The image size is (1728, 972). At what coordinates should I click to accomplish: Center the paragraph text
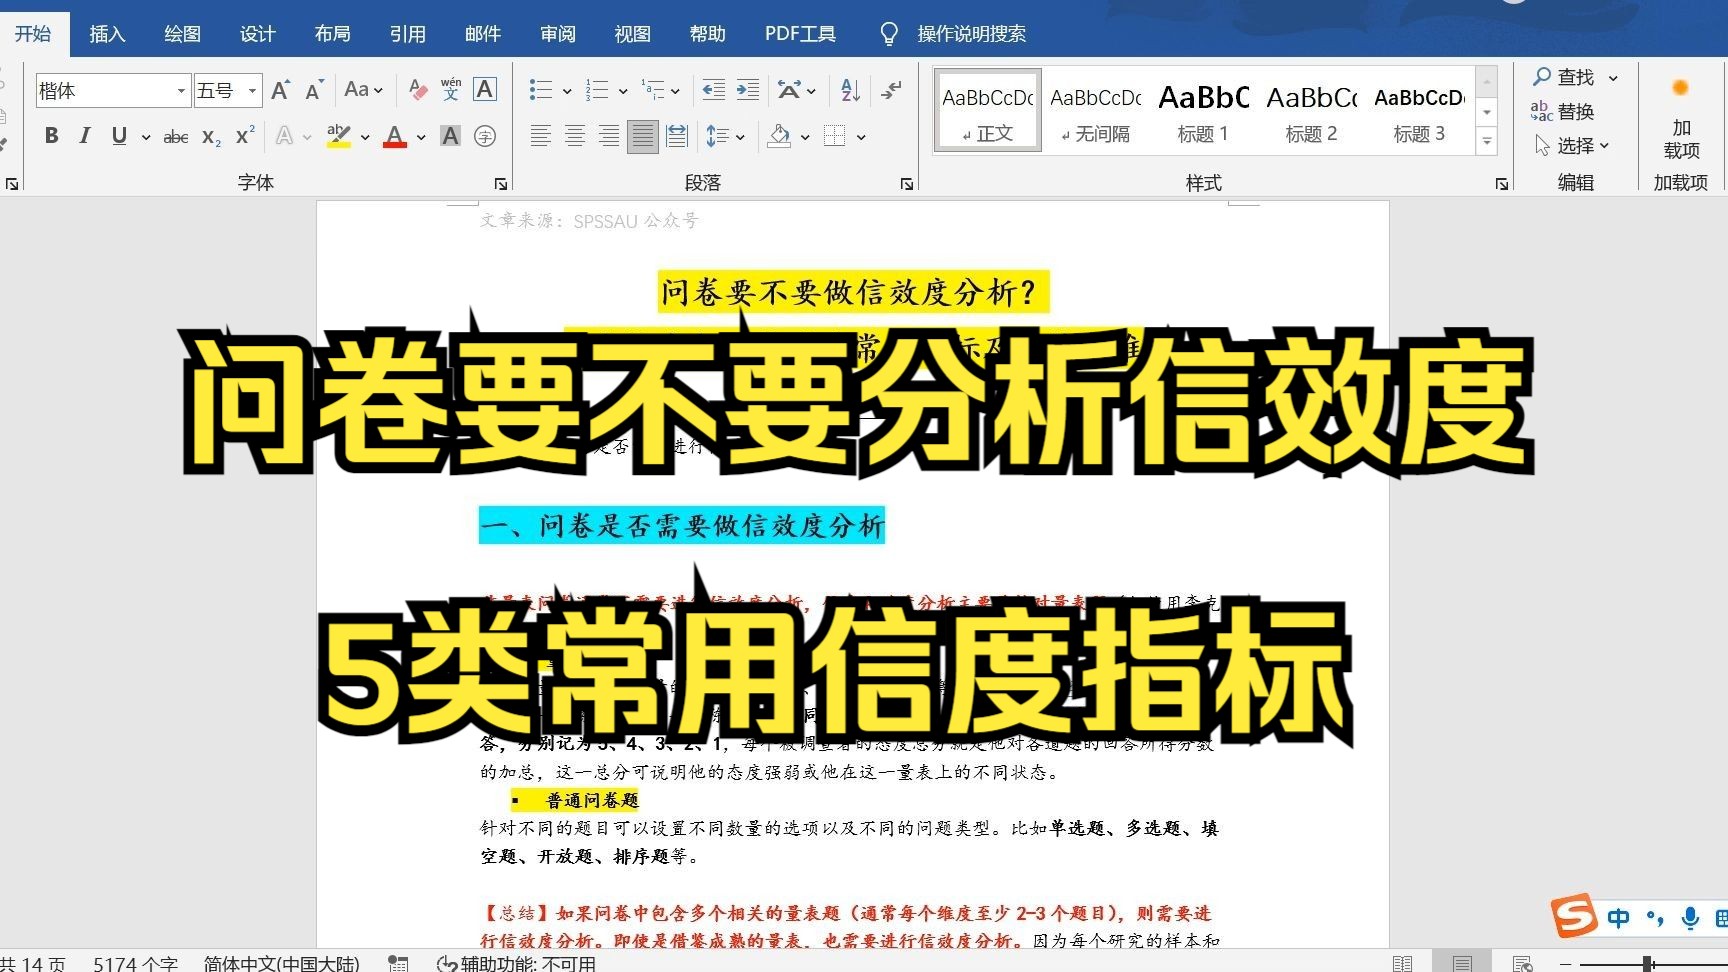pyautogui.click(x=575, y=136)
